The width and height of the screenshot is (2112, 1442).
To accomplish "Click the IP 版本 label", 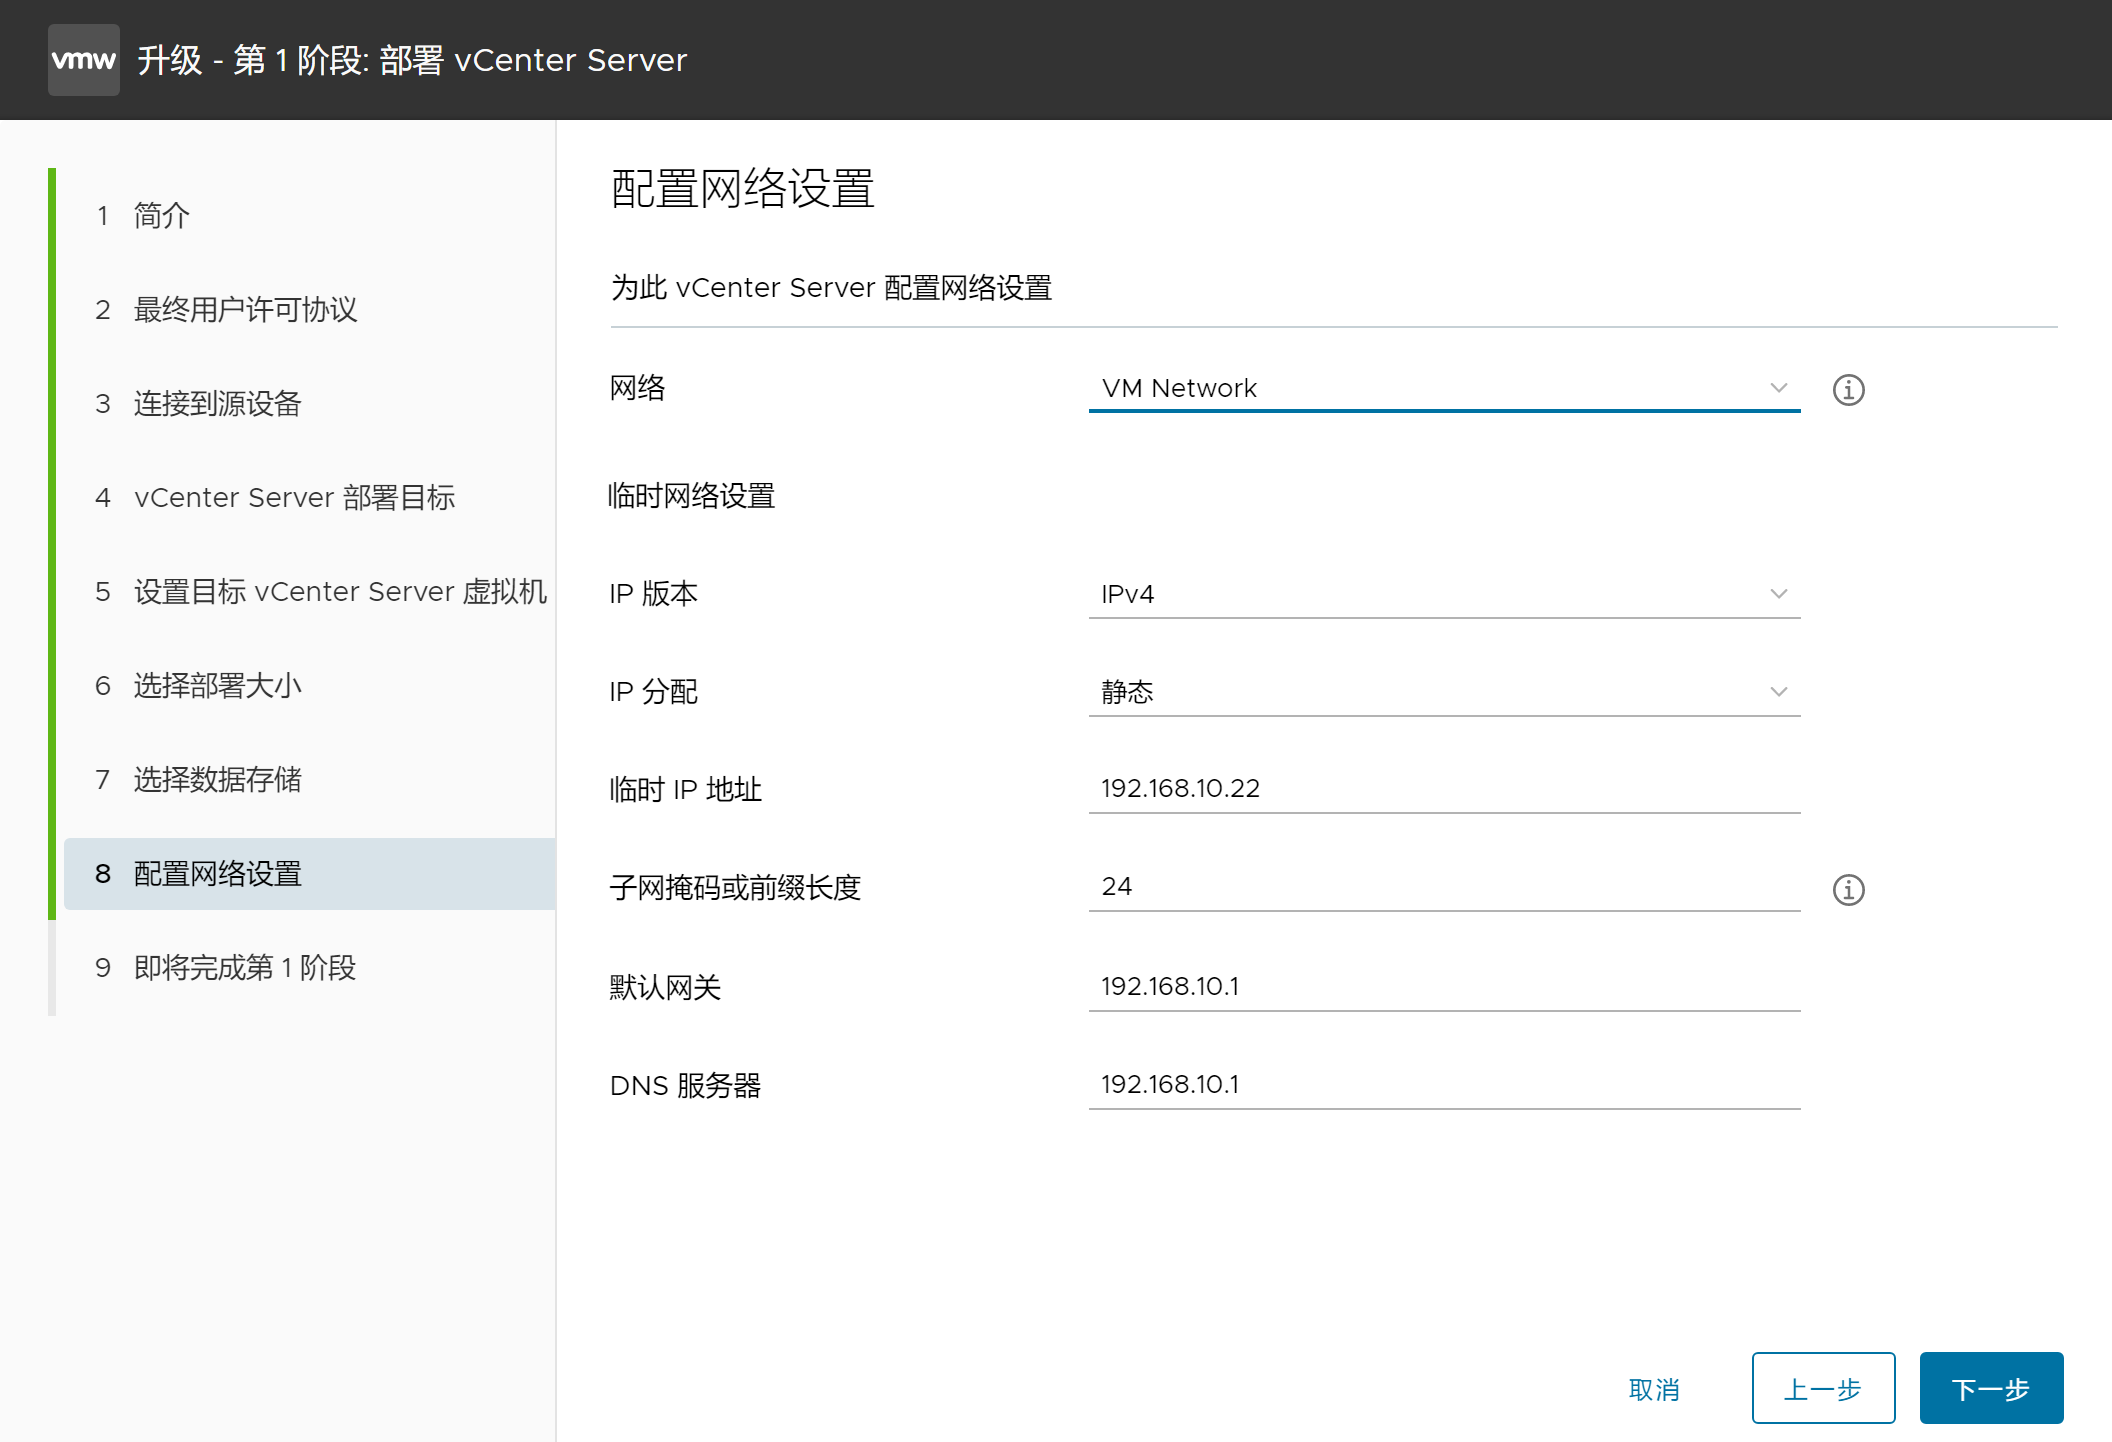I will click(x=654, y=594).
